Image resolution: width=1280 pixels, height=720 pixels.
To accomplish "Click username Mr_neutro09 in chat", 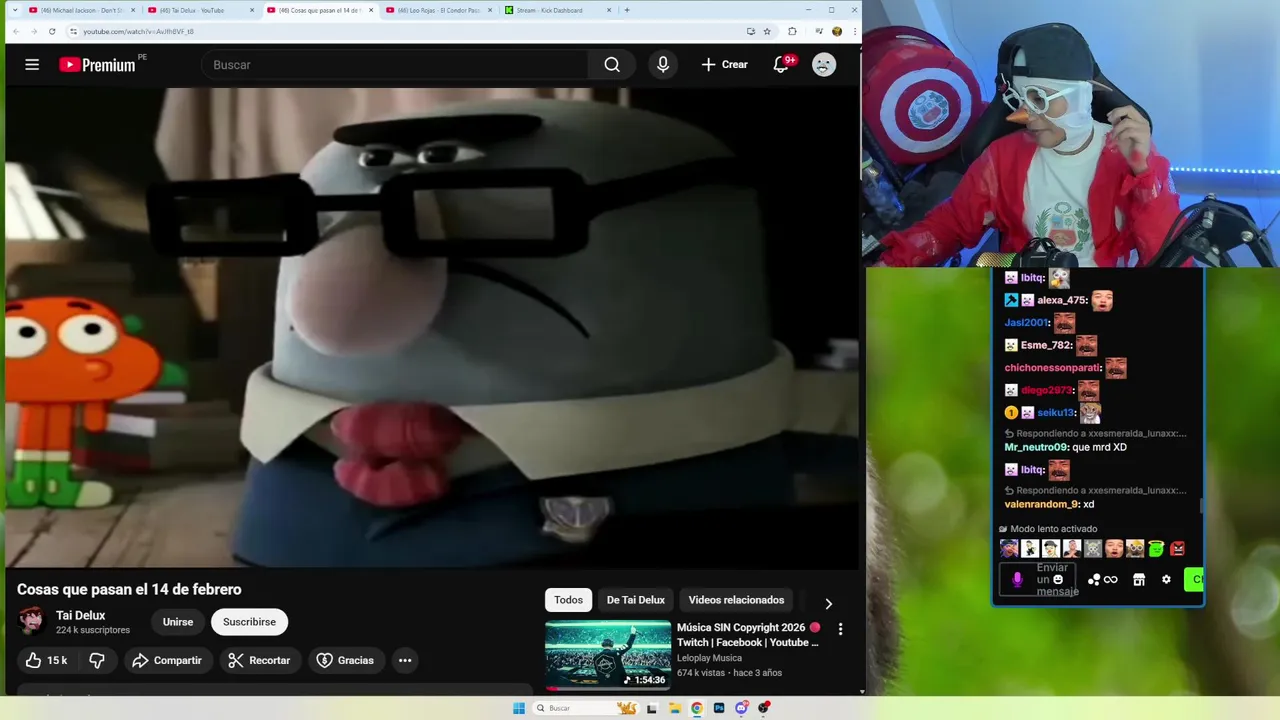I will [1036, 447].
